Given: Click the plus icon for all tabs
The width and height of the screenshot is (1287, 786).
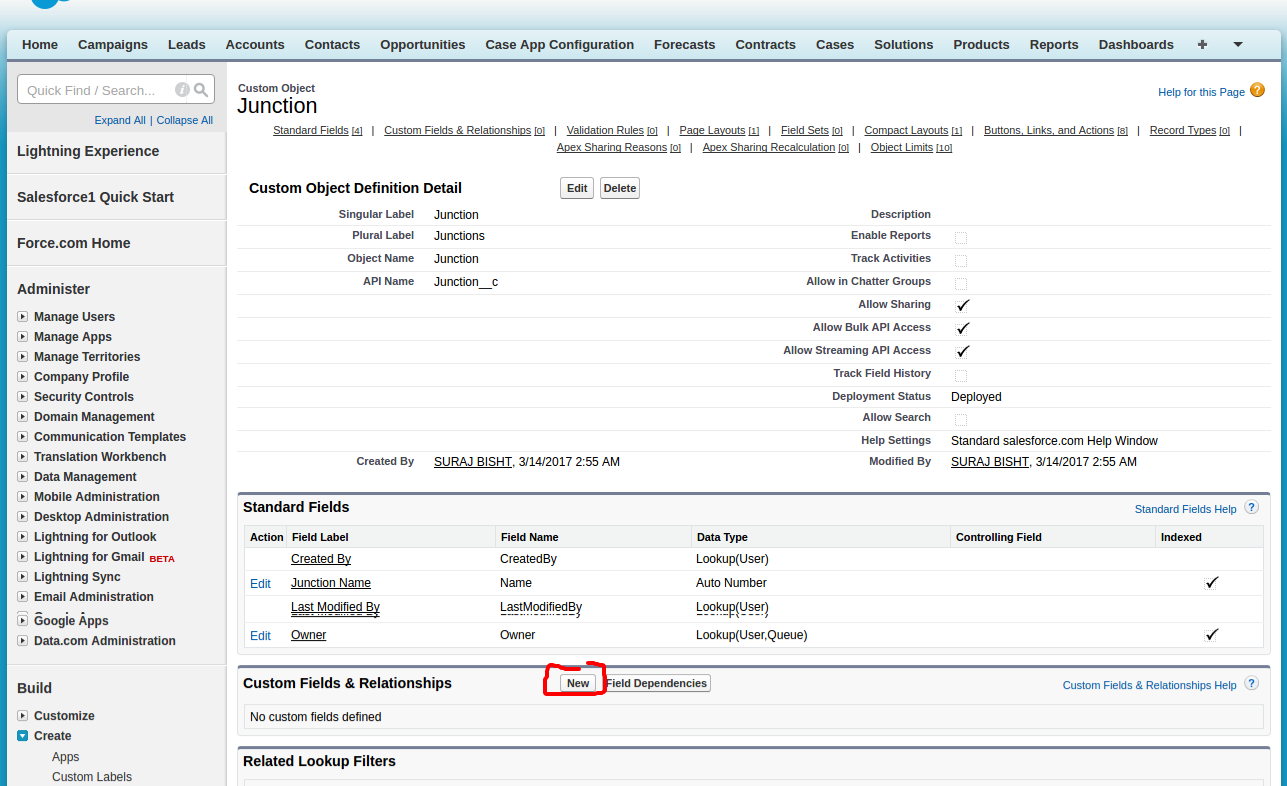Looking at the screenshot, I should (x=1202, y=45).
